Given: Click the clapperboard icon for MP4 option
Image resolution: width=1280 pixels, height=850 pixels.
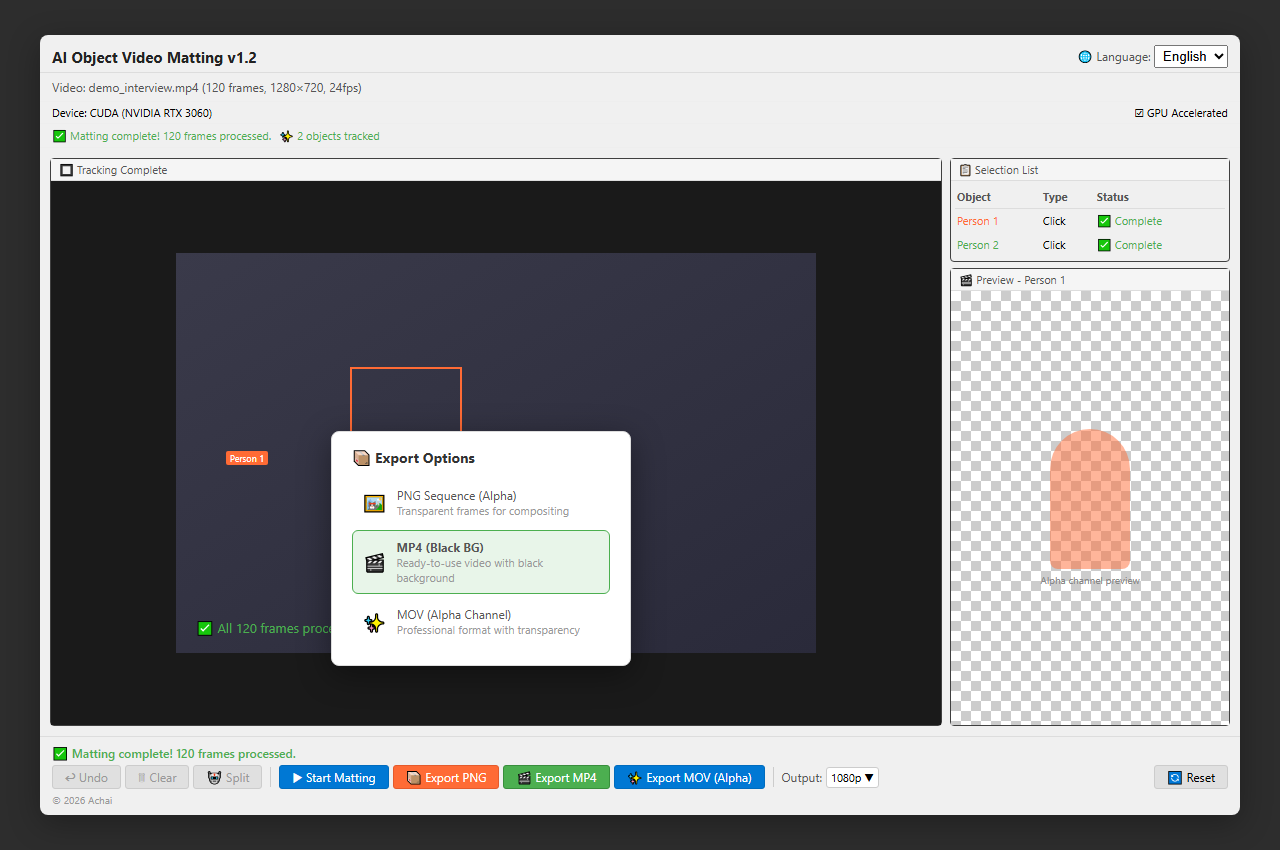Looking at the screenshot, I should tap(375, 562).
